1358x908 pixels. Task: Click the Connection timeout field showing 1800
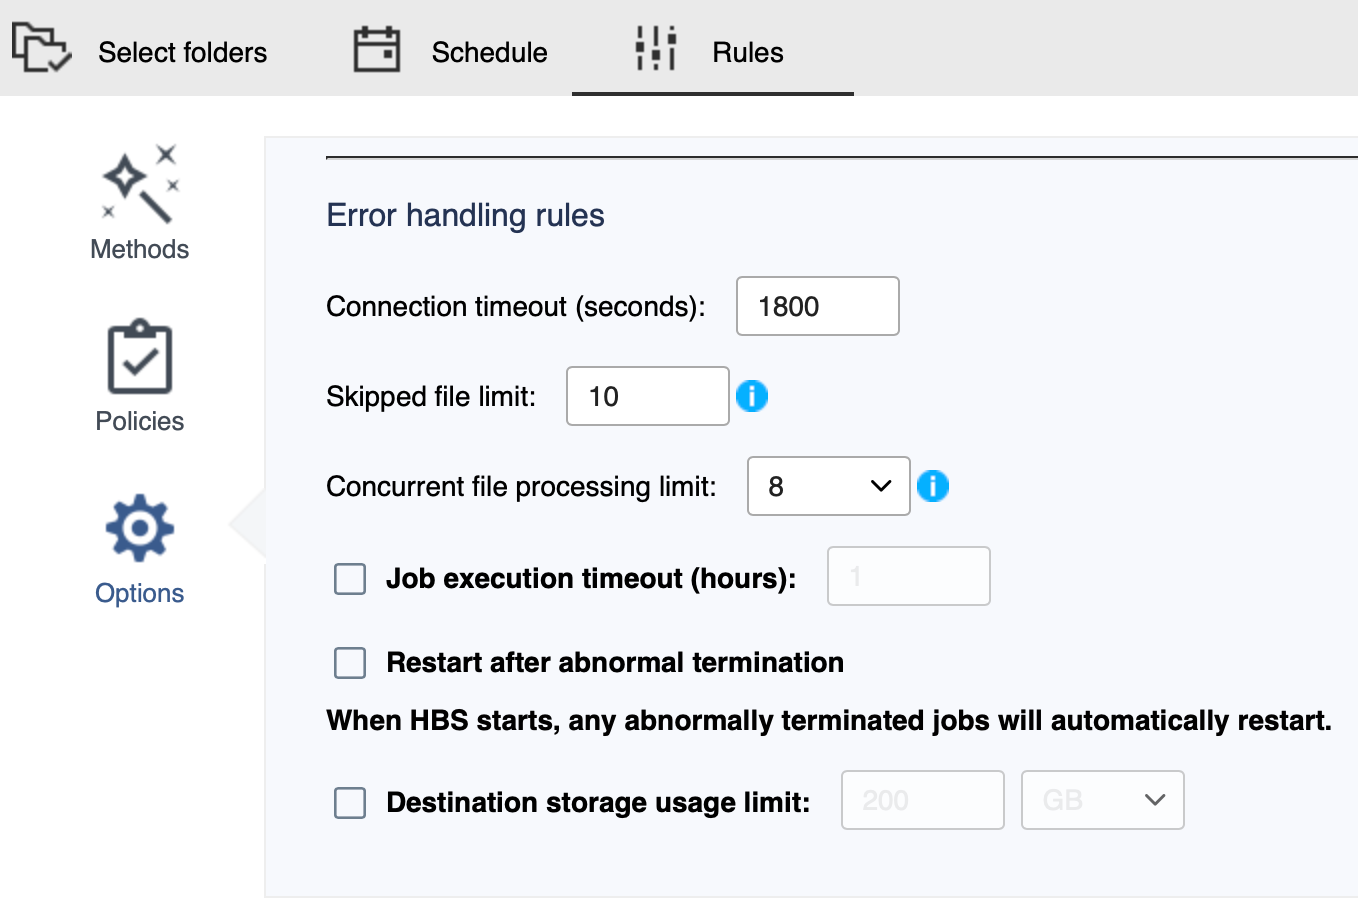click(x=818, y=306)
